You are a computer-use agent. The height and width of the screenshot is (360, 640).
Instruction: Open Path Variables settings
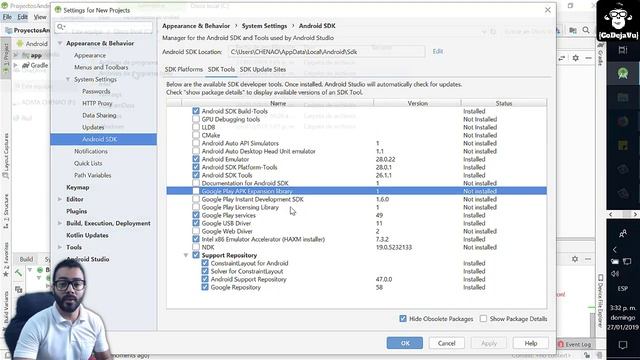[x=93, y=175]
